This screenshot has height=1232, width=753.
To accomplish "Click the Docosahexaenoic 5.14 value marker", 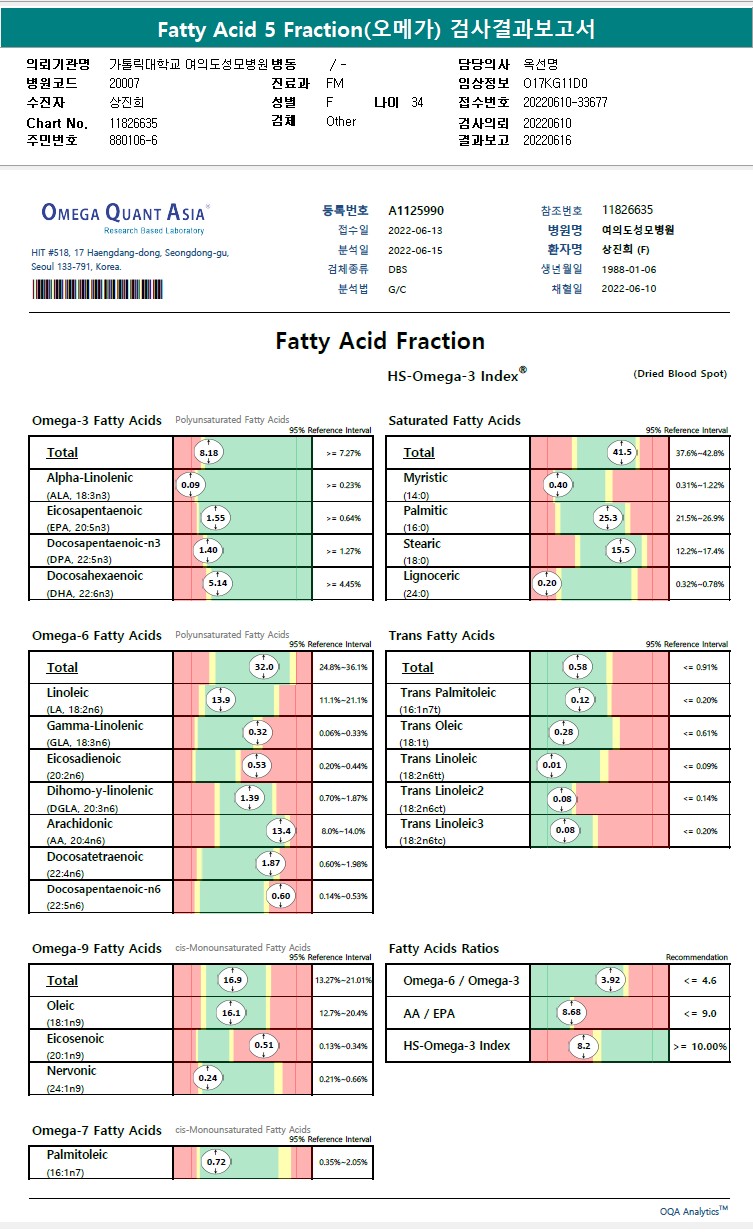I will [x=217, y=583].
